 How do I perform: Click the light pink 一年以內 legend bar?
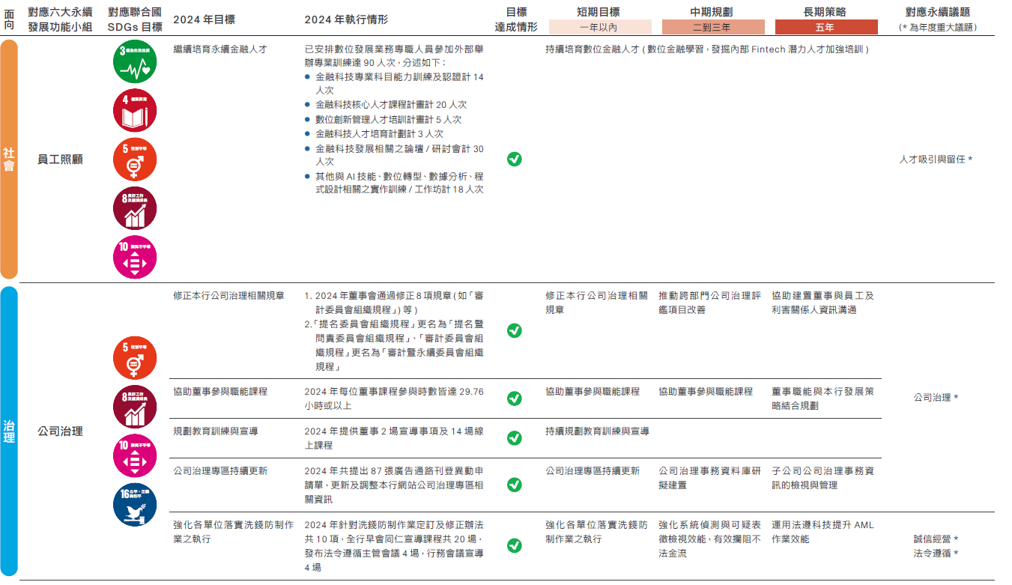600,27
